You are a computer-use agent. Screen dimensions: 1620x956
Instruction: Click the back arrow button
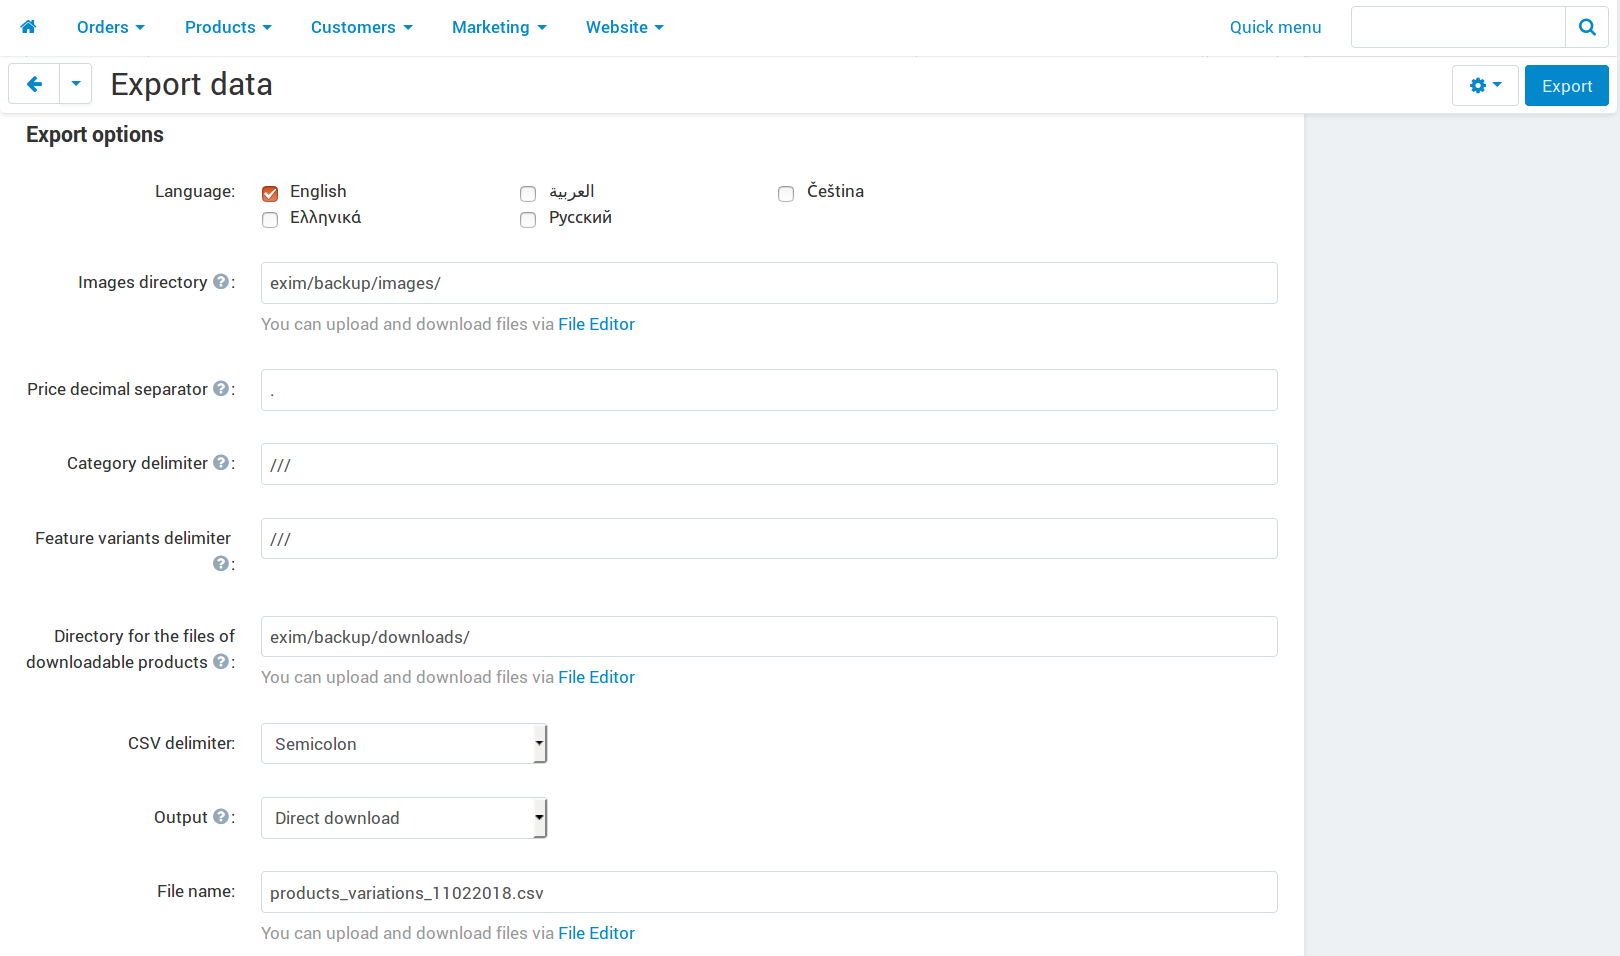34,84
